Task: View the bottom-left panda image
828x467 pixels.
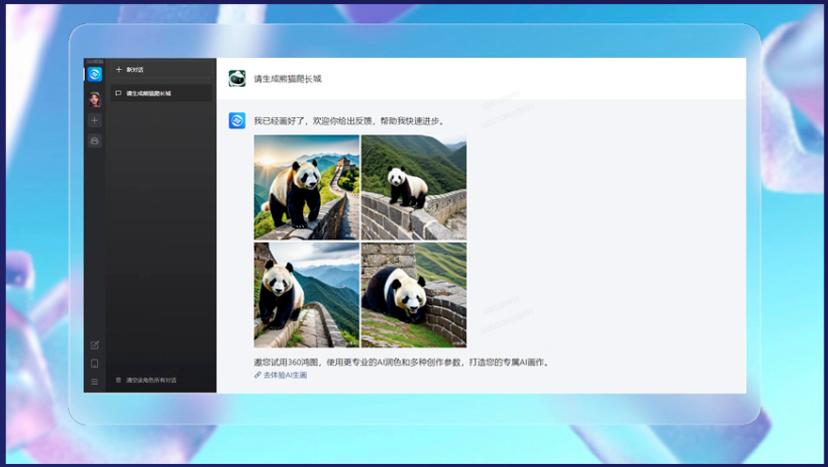Action: click(306, 294)
